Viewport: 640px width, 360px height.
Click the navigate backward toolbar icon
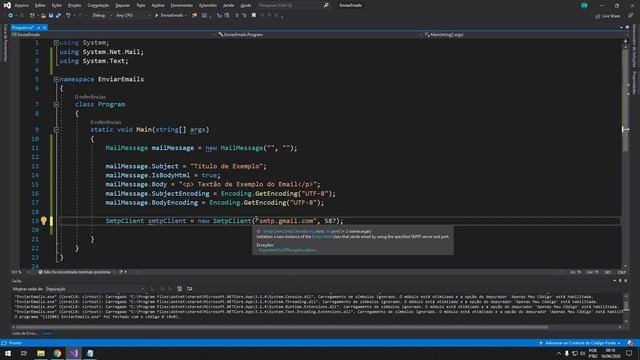pos(11,16)
